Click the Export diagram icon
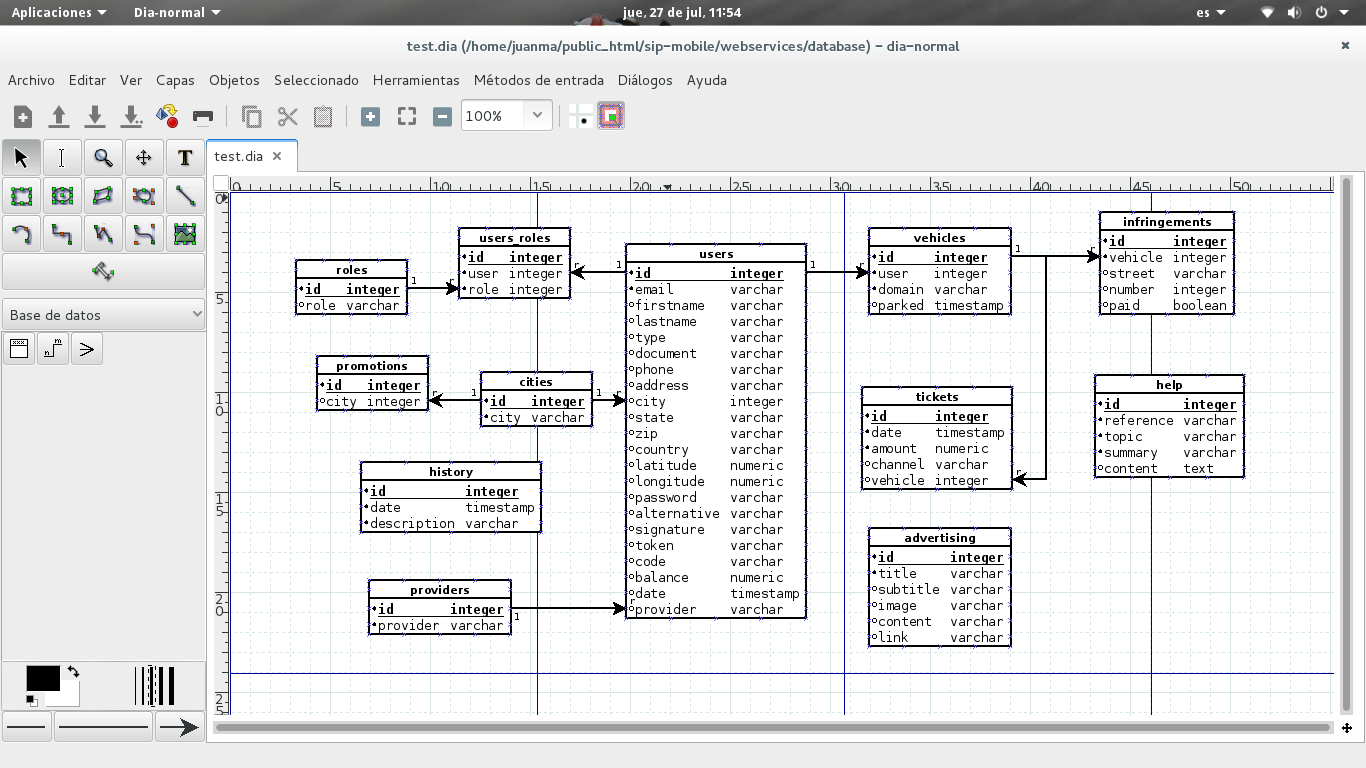The height and width of the screenshot is (768, 1366). pos(167,117)
